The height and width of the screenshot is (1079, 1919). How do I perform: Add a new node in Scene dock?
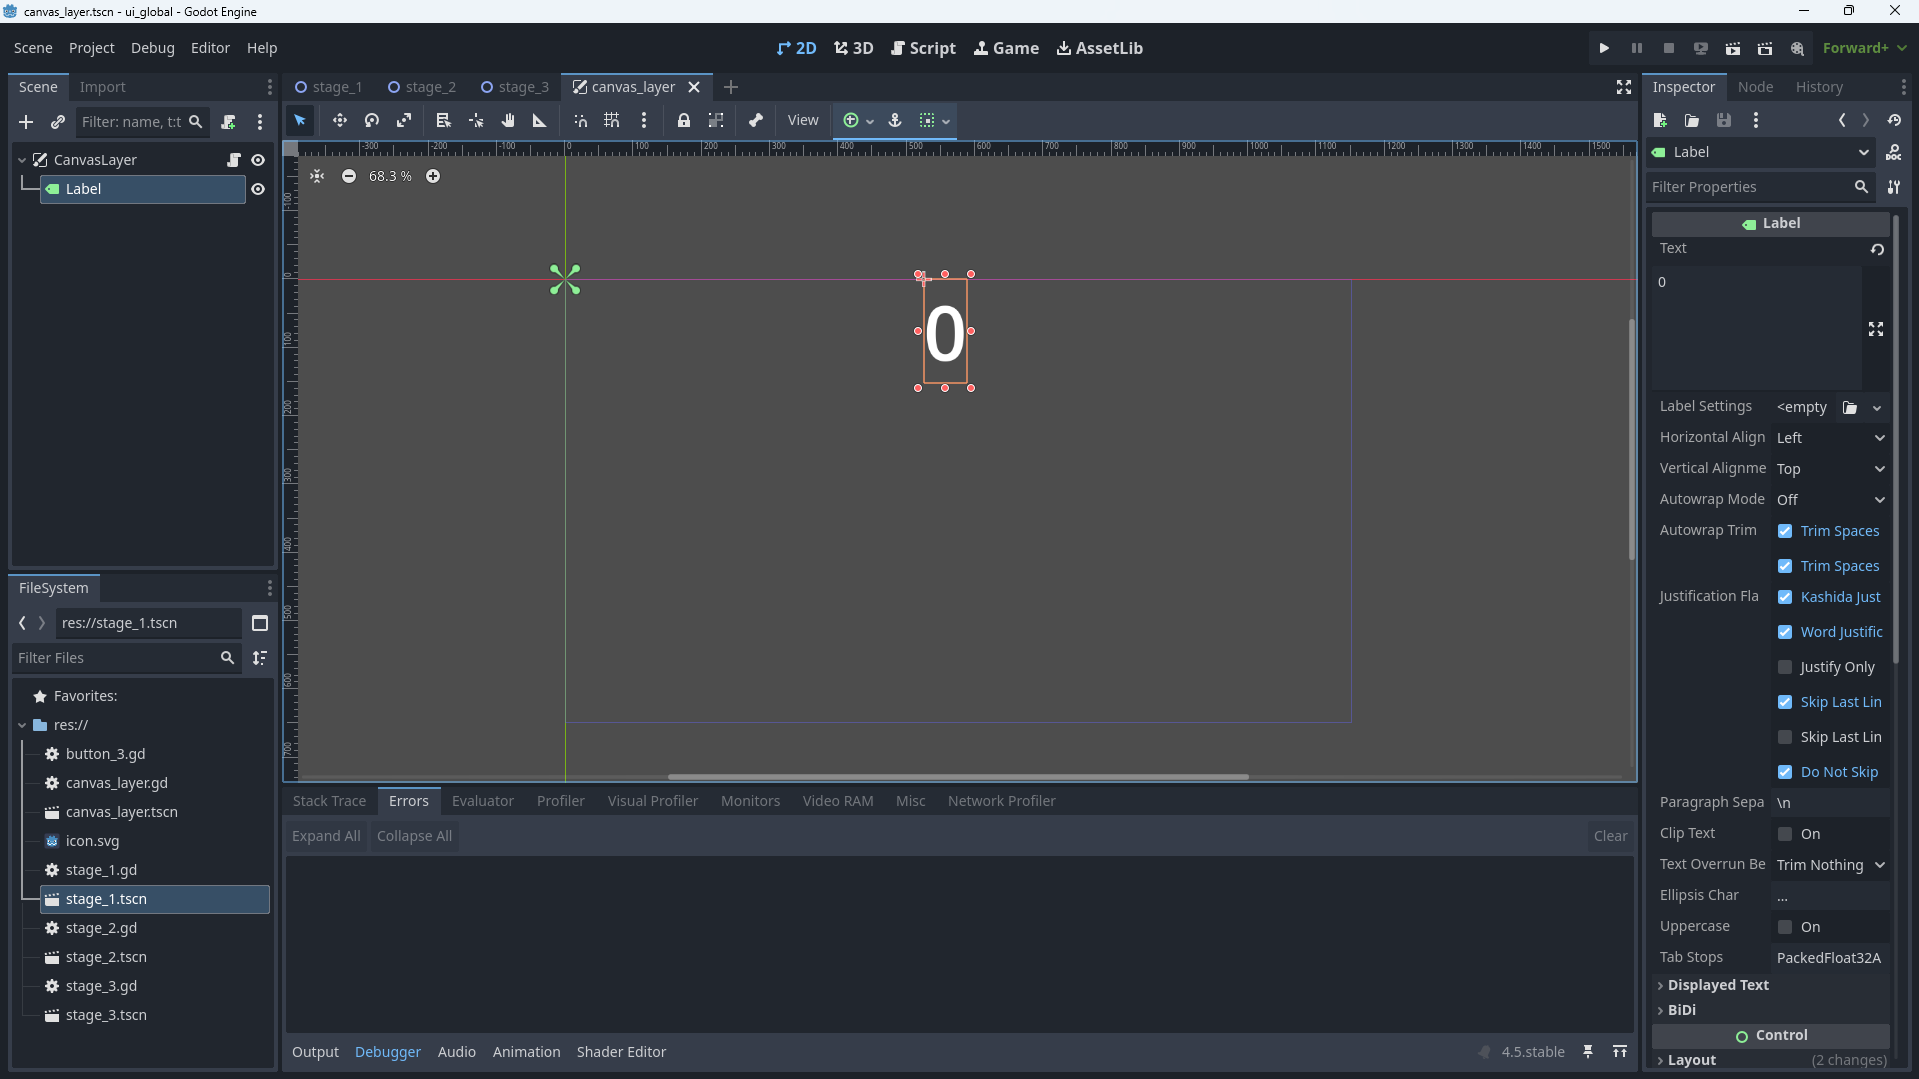[26, 122]
